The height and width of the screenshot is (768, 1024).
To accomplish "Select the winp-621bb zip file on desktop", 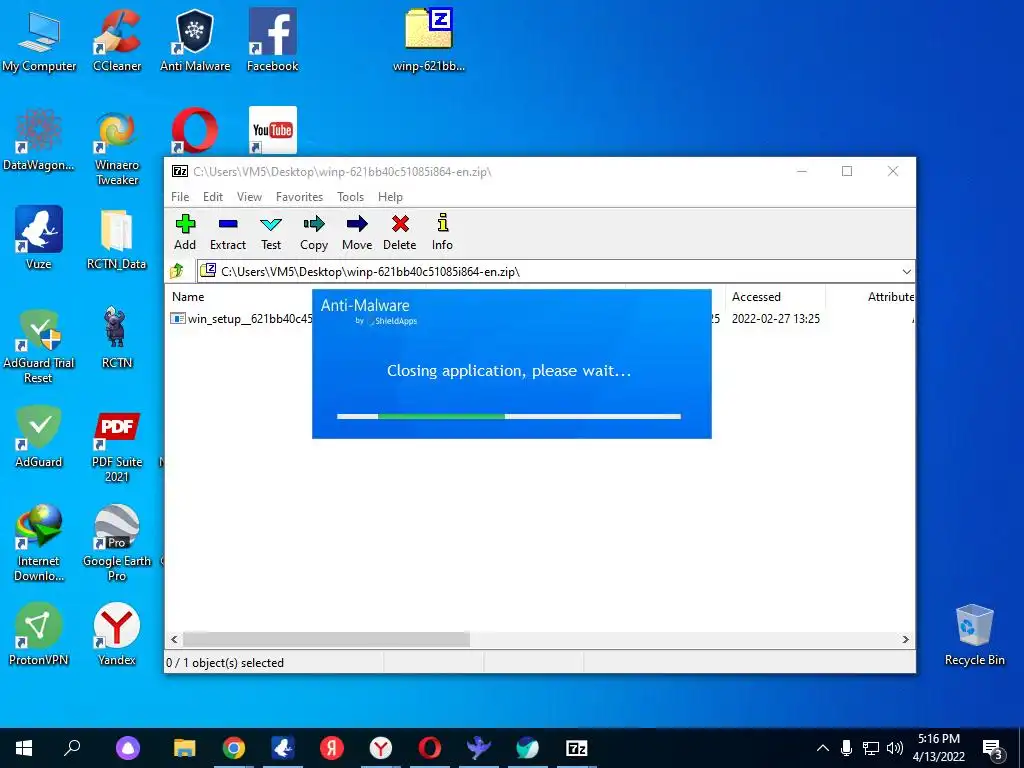I will tap(428, 40).
